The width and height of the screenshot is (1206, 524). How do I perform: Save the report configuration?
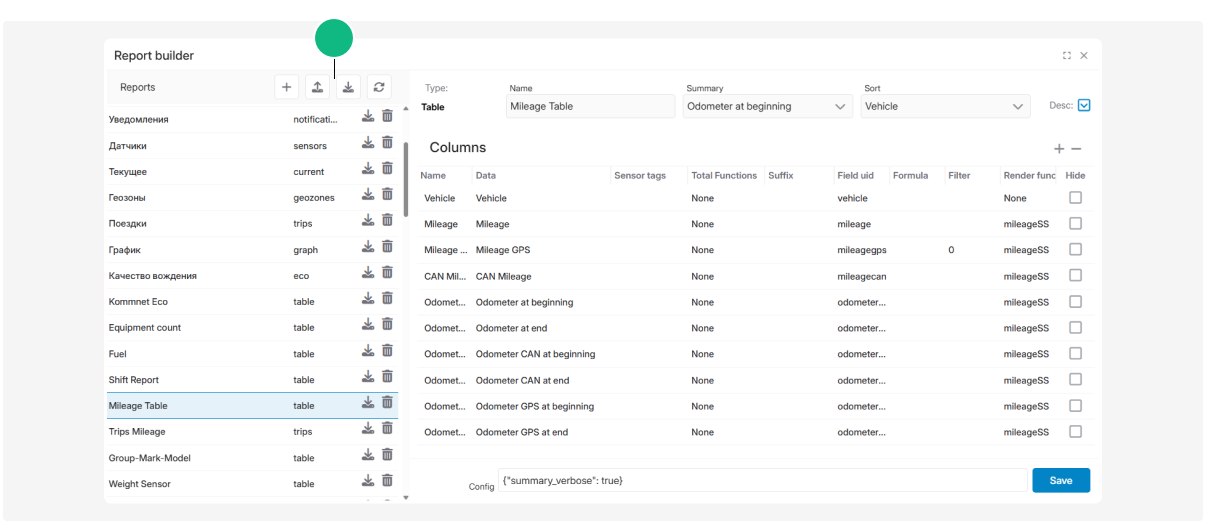(1061, 480)
